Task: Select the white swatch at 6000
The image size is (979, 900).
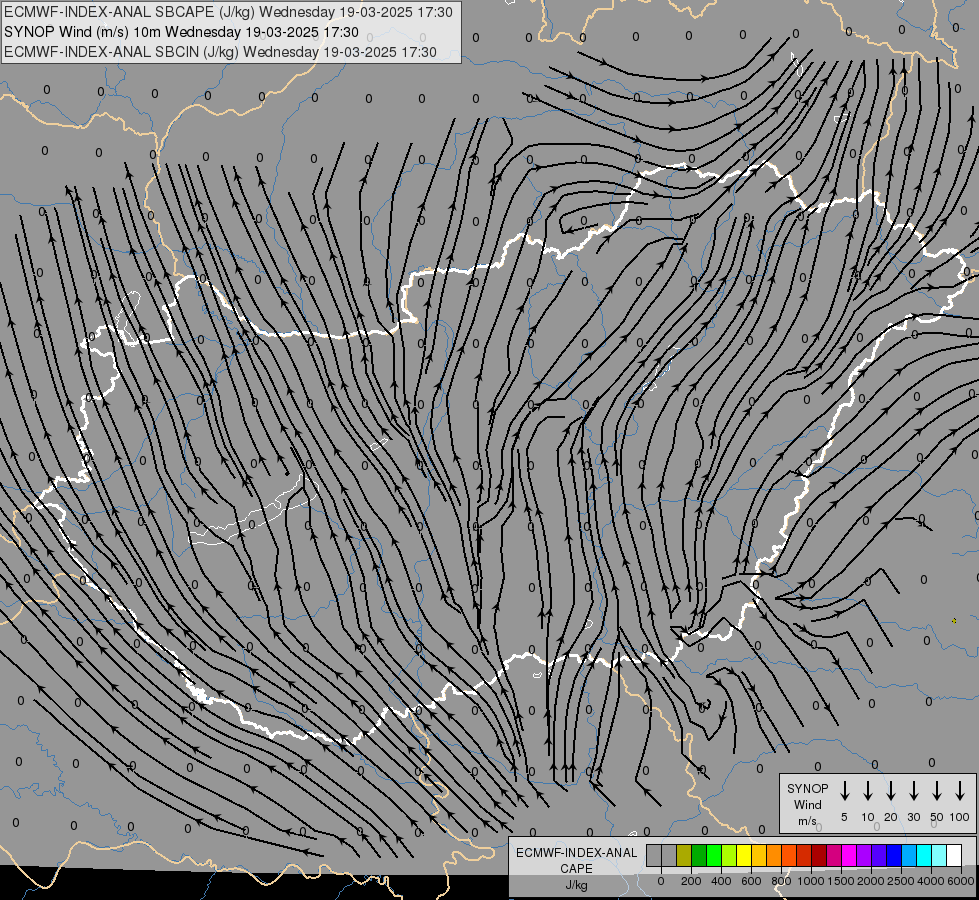Action: (954, 855)
